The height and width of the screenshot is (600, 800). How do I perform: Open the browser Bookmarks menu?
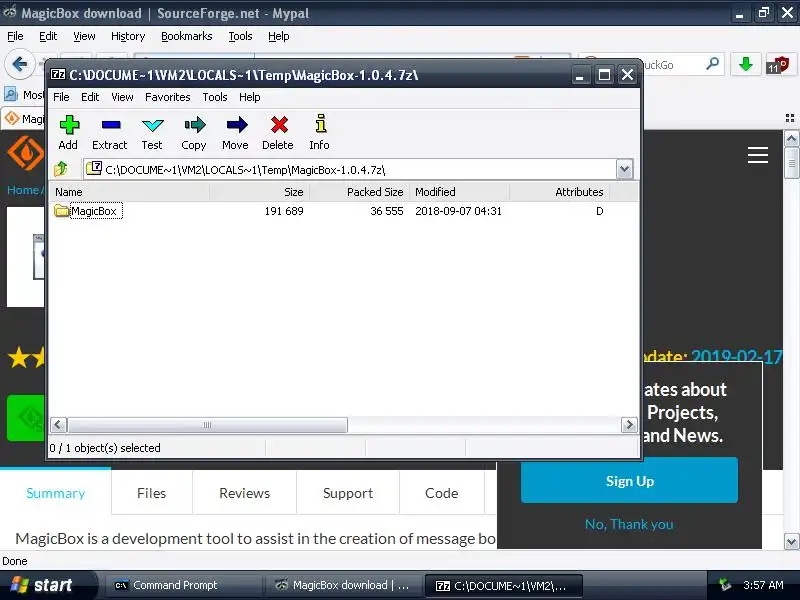[x=186, y=36]
